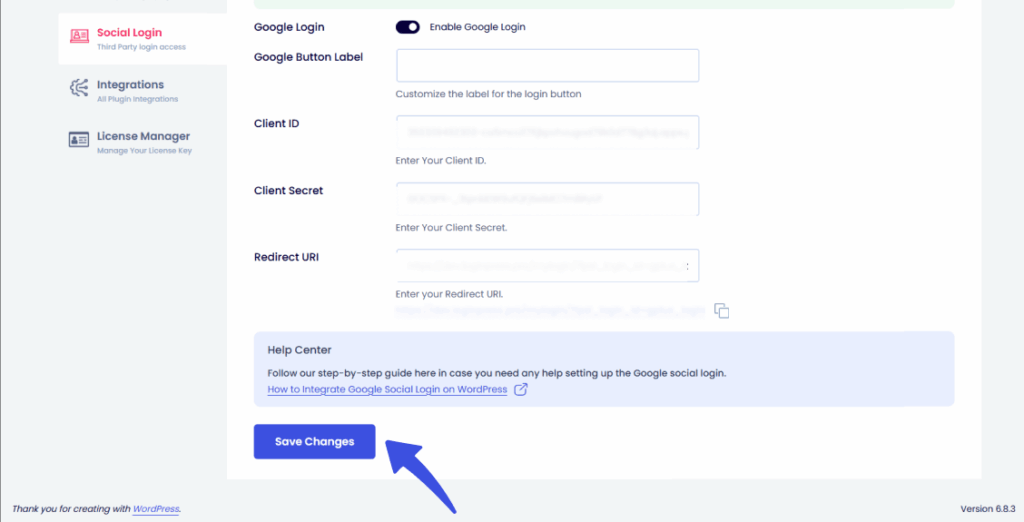The image size is (1024, 522).
Task: Follow the WordPress link in the footer
Action: pyautogui.click(x=156, y=509)
